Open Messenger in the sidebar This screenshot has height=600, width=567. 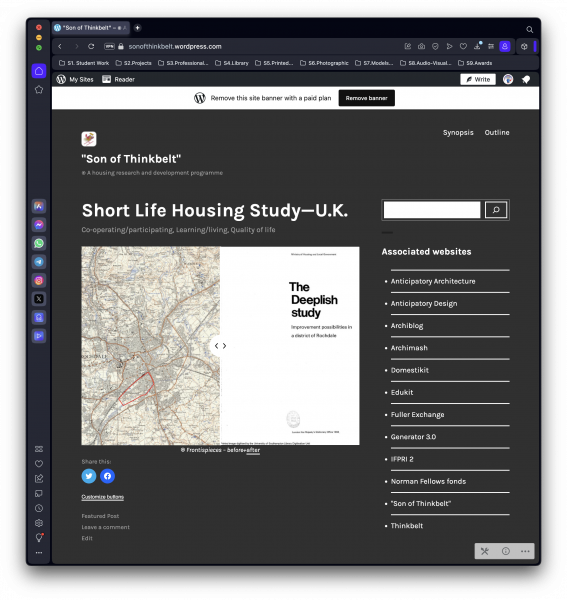click(39, 225)
